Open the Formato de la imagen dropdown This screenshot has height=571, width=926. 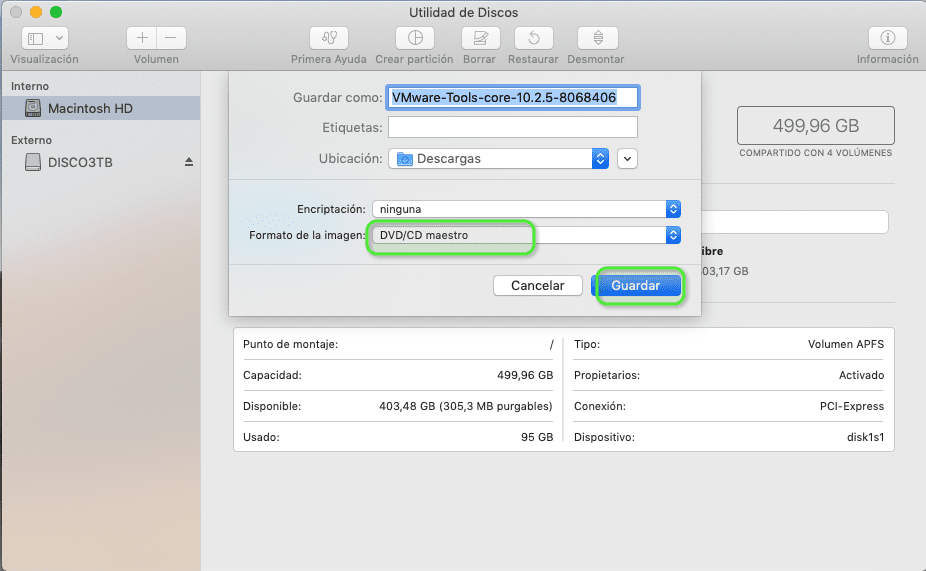tap(525, 235)
